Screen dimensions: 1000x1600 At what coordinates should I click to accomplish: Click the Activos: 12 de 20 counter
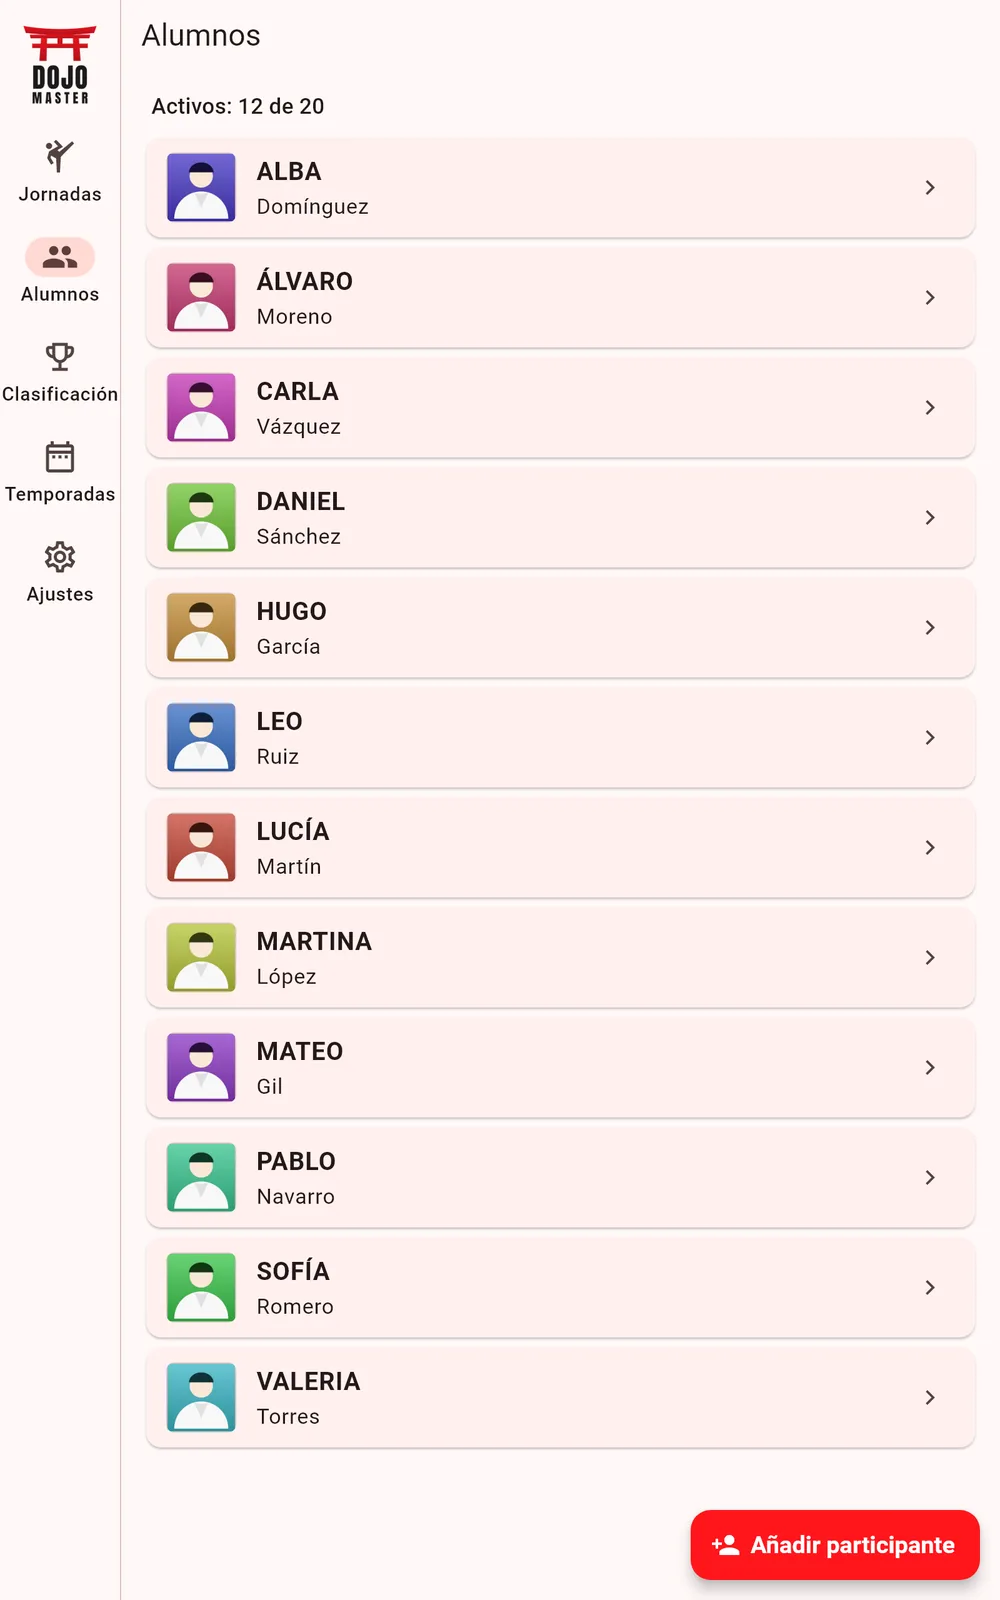coord(238,106)
